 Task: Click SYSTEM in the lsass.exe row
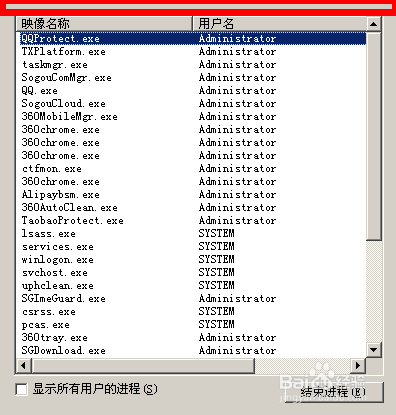pyautogui.click(x=217, y=234)
